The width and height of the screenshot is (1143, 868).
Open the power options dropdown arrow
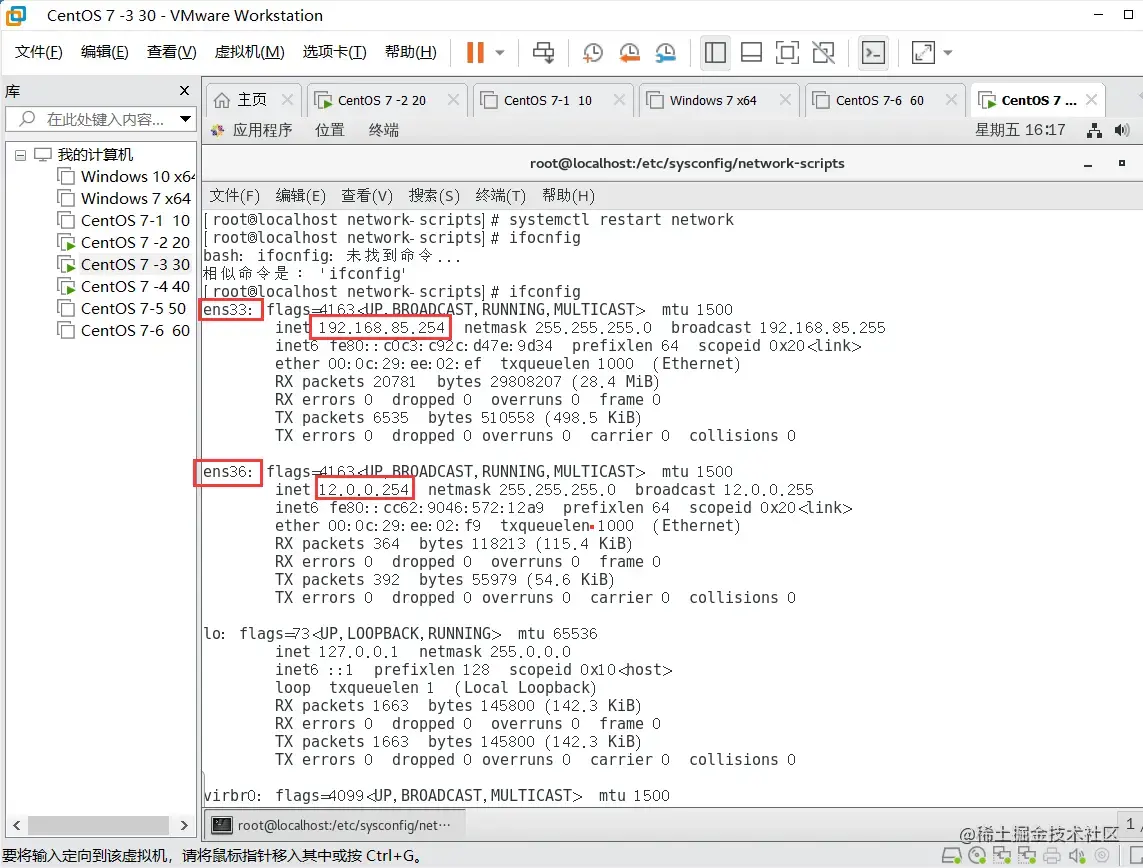(x=500, y=52)
